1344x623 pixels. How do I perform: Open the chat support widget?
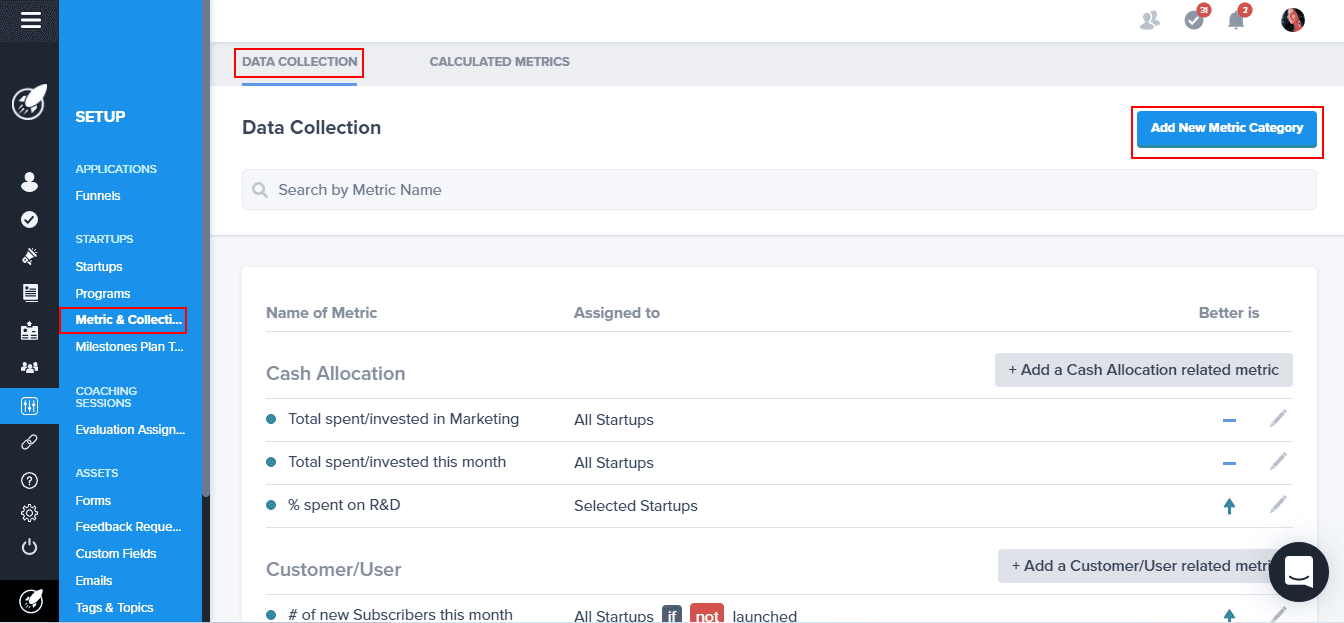click(x=1298, y=572)
